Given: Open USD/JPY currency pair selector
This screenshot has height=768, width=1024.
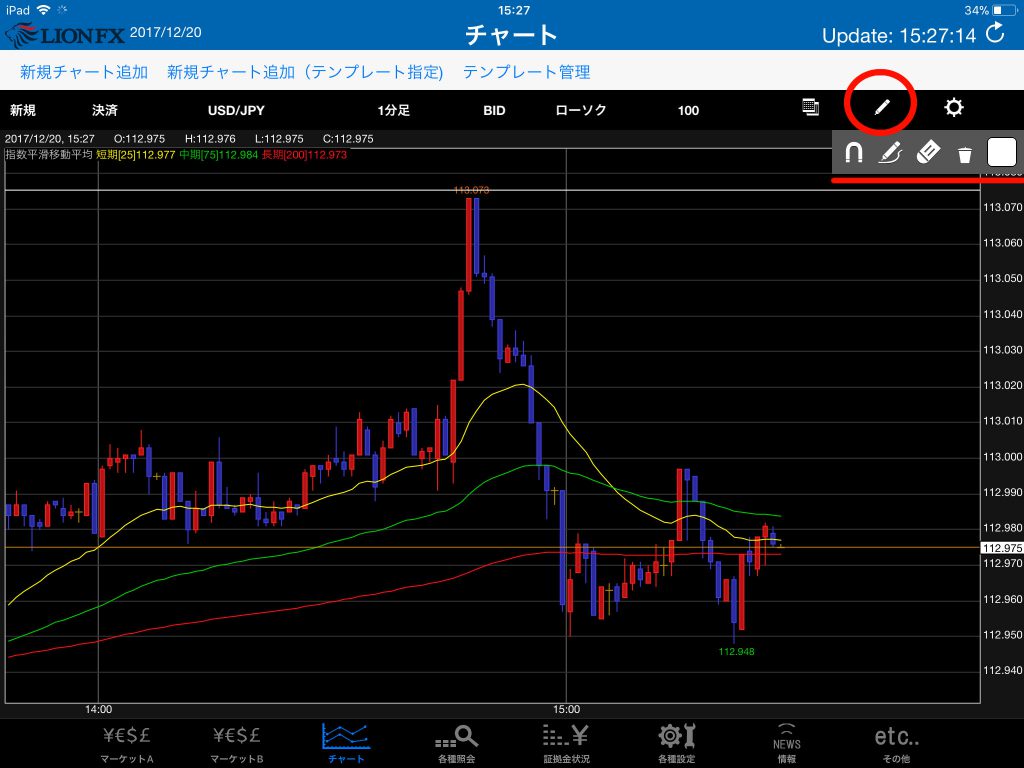Looking at the screenshot, I should pyautogui.click(x=236, y=110).
